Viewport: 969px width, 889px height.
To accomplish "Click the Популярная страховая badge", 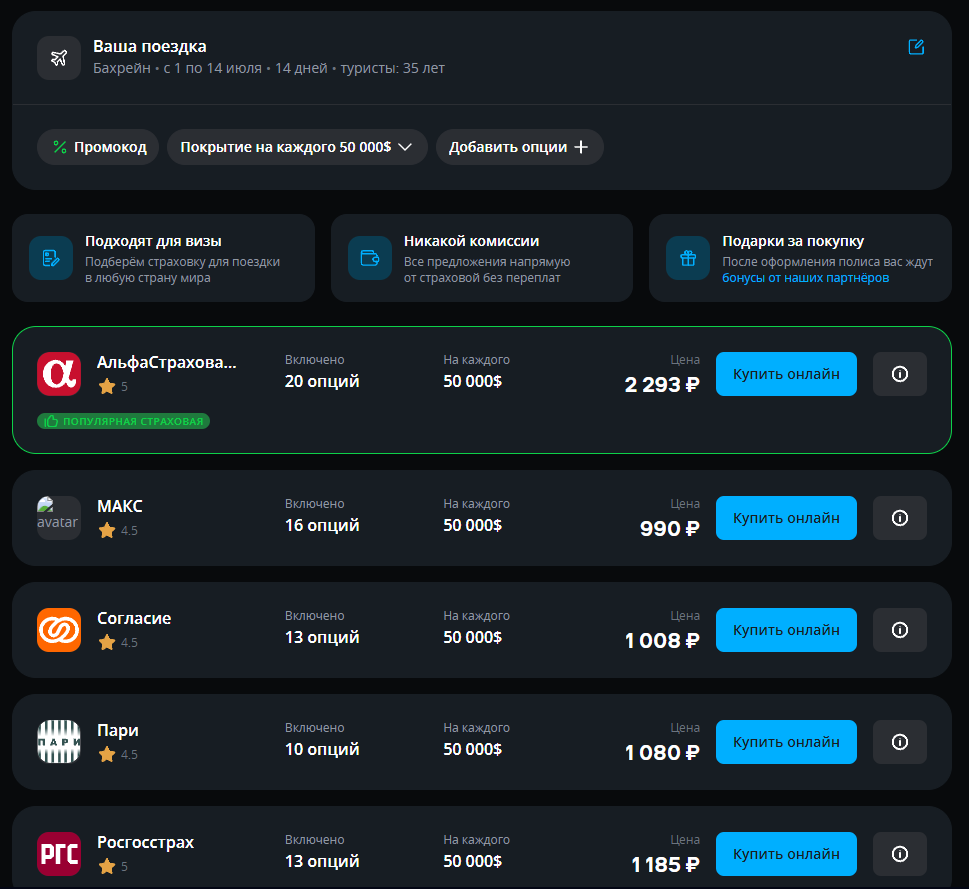I will click(x=124, y=421).
